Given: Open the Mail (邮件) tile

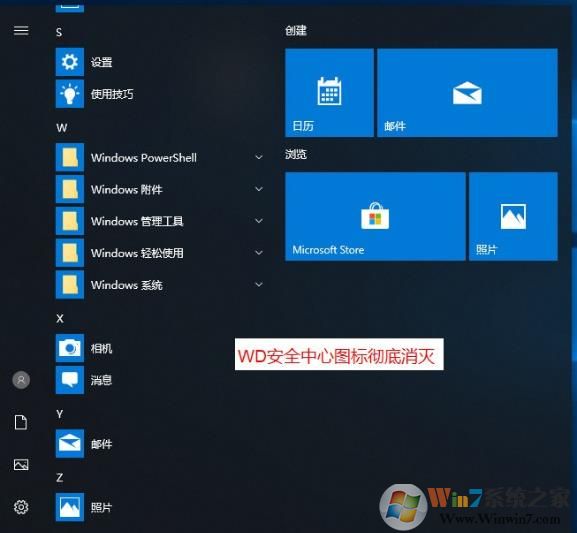Looking at the screenshot, I should click(467, 93).
